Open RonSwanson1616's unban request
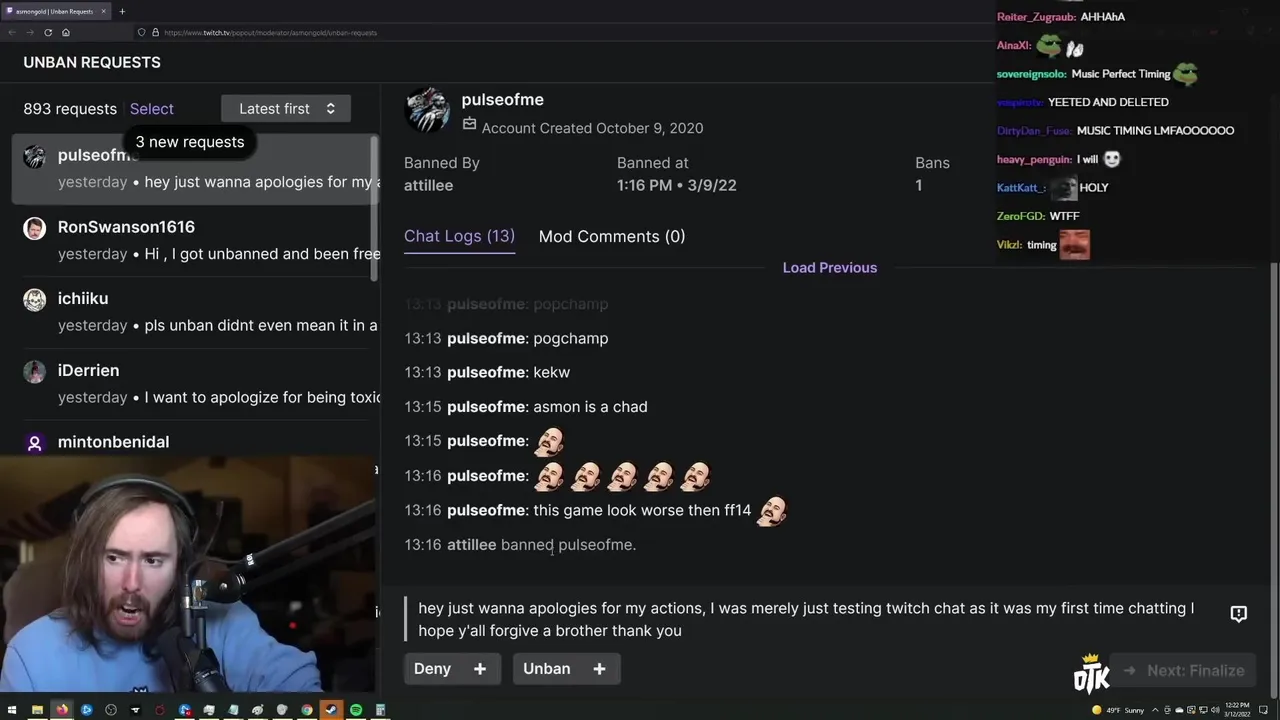Image resolution: width=1280 pixels, height=720 pixels. click(x=196, y=240)
